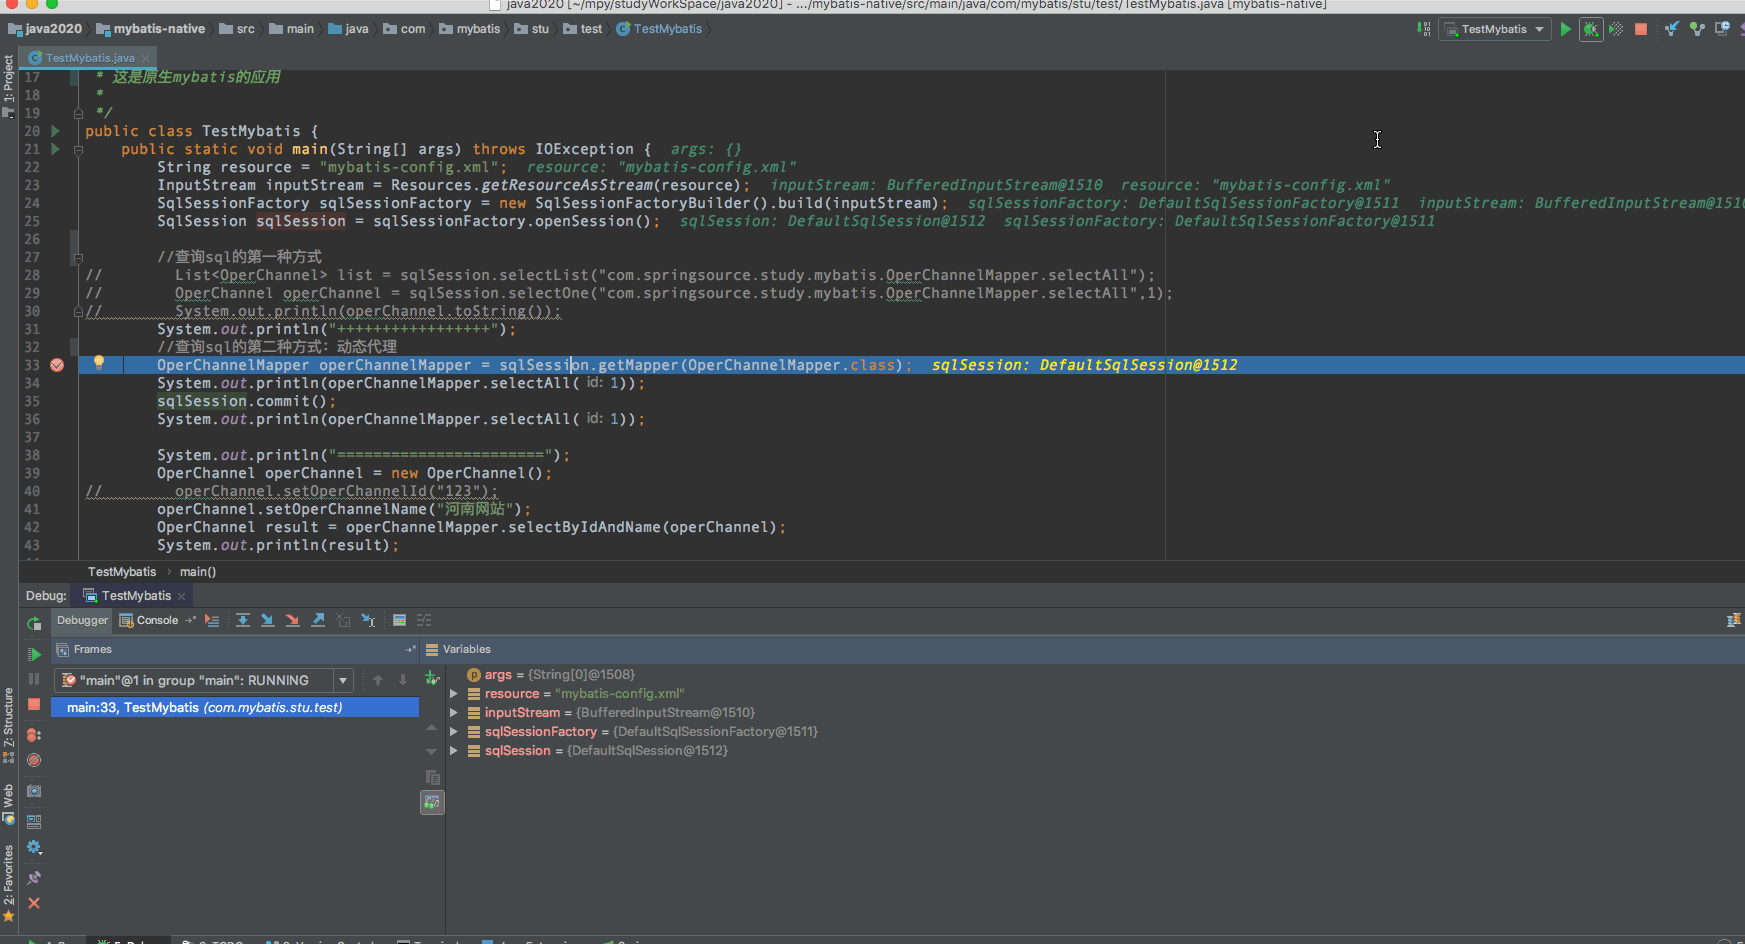This screenshot has height=944, width=1745.
Task: Click Pause Program icon in Debug sidebar
Action: point(34,679)
